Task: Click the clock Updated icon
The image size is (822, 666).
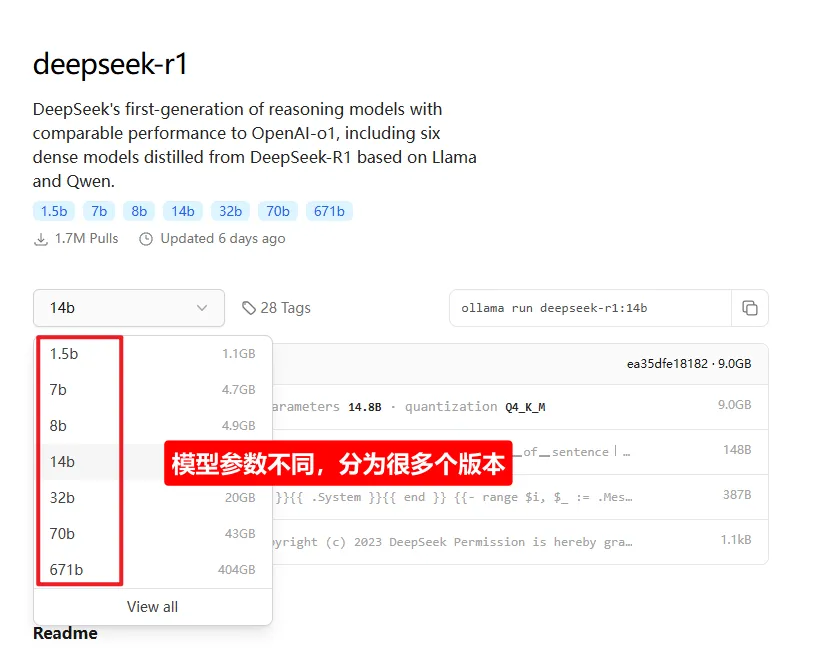Action: [146, 239]
